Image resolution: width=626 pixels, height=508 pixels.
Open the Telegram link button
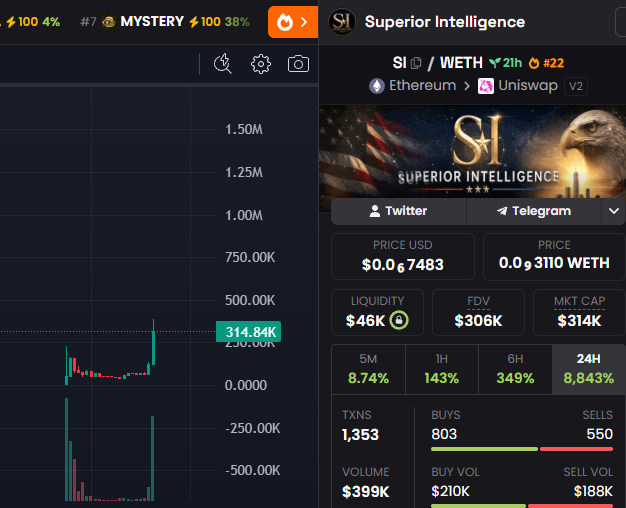(x=534, y=211)
